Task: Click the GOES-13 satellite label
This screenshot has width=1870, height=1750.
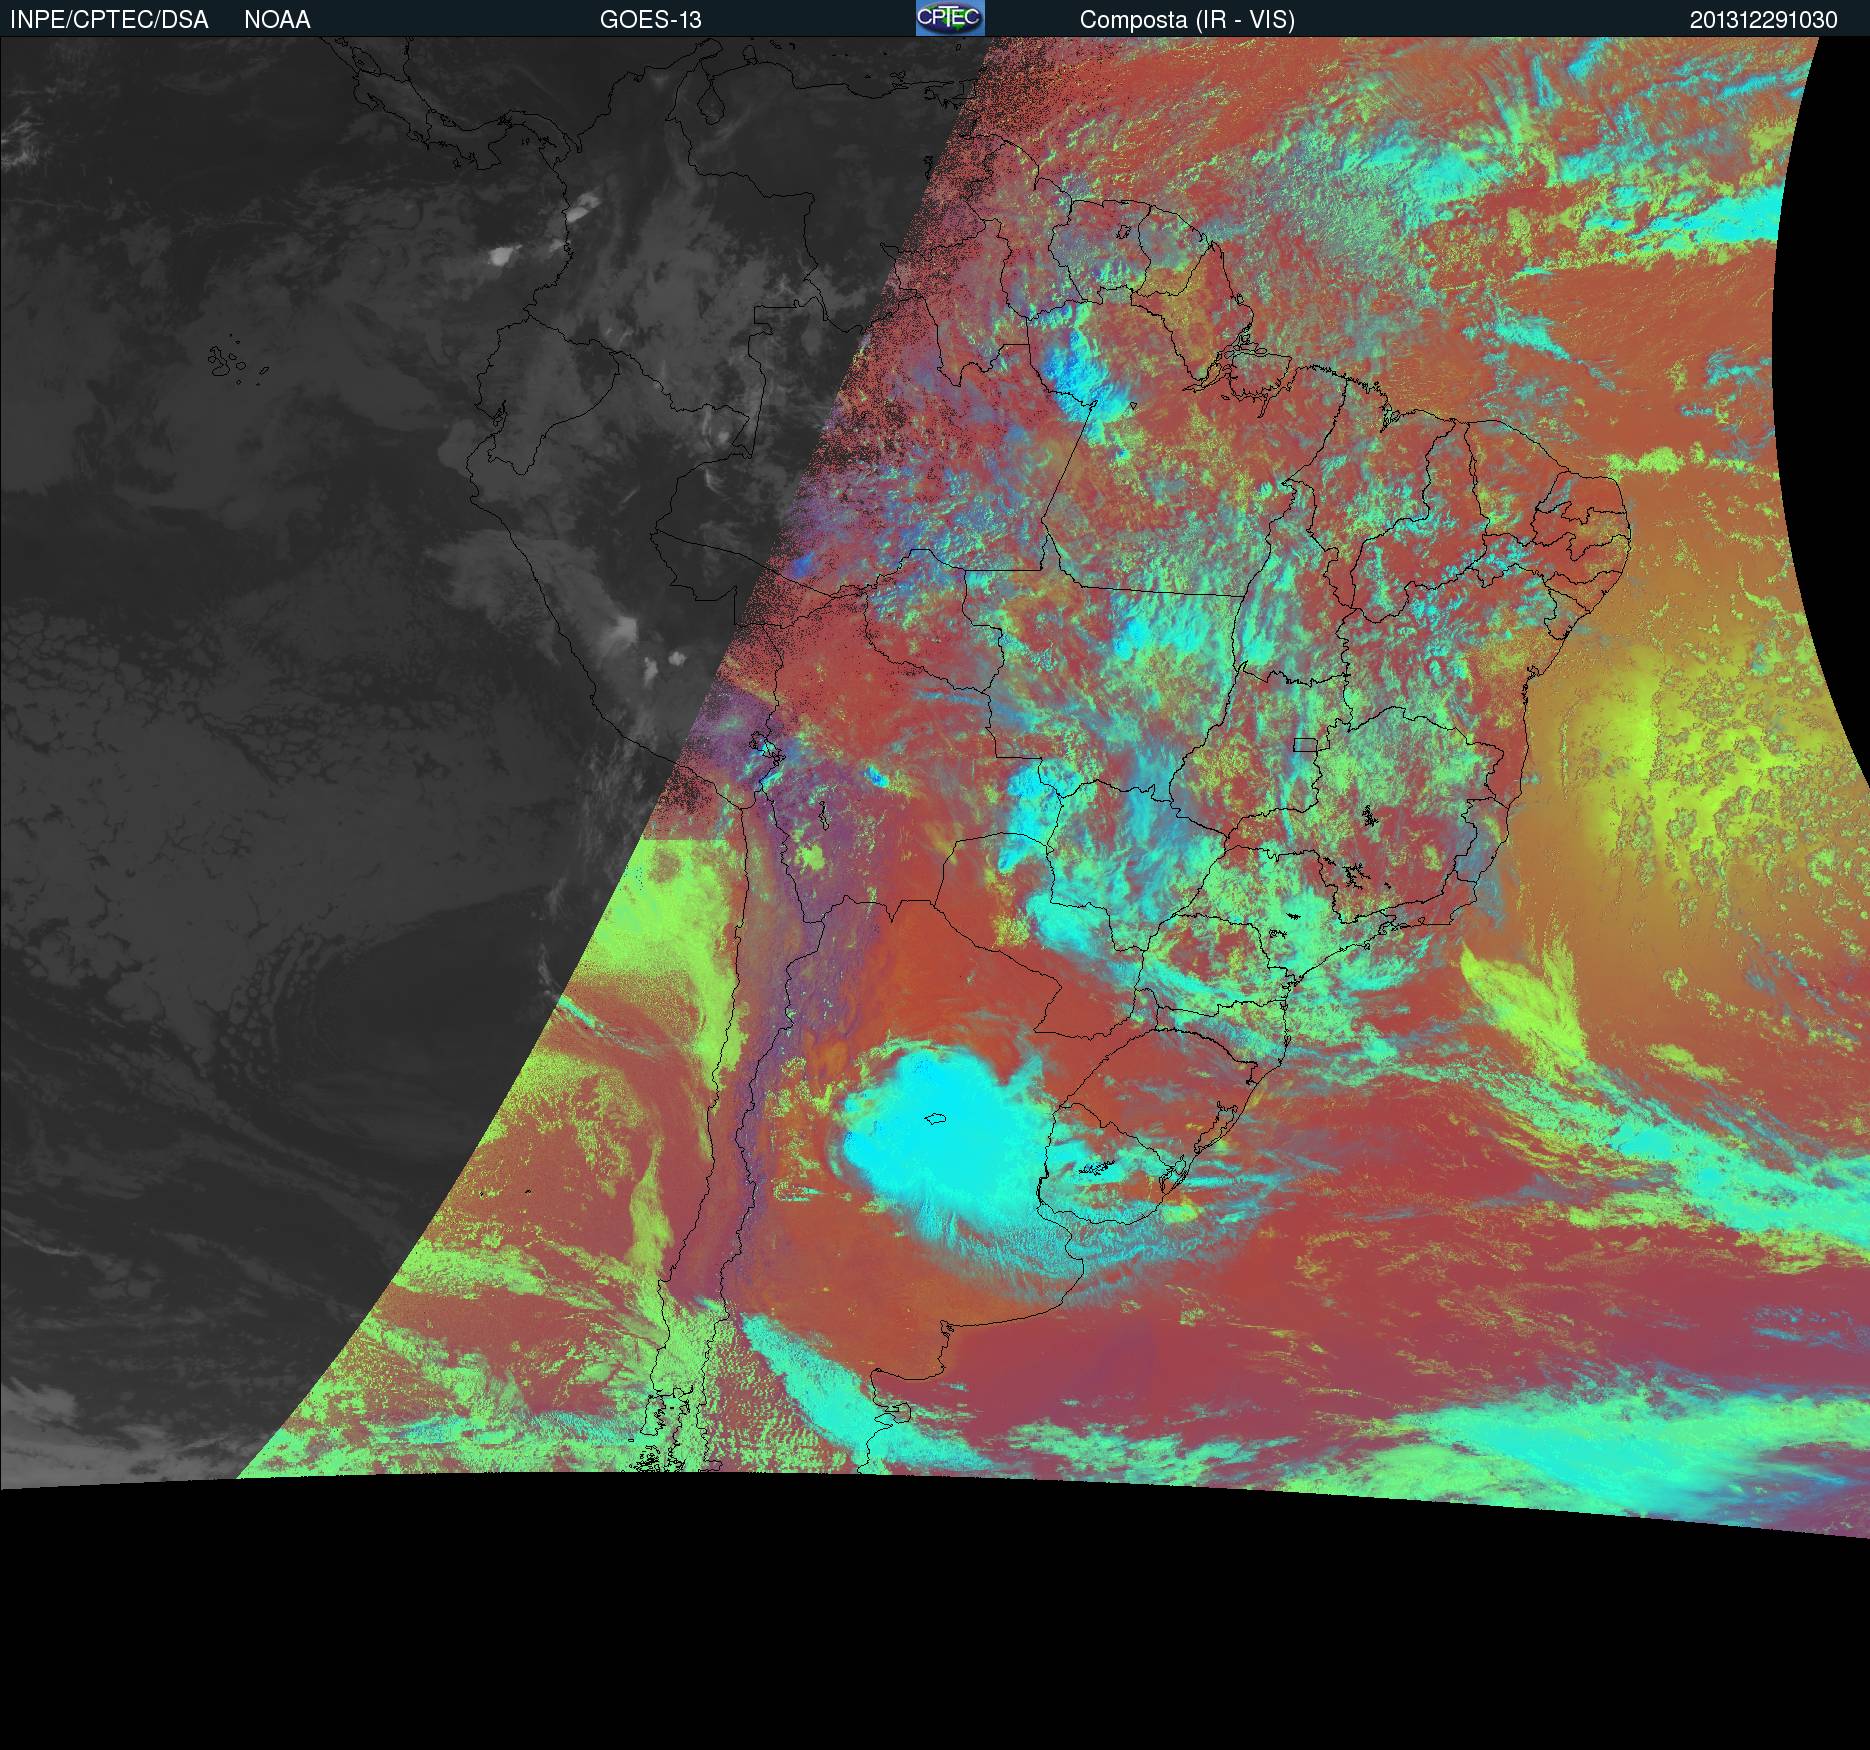Action: (651, 20)
